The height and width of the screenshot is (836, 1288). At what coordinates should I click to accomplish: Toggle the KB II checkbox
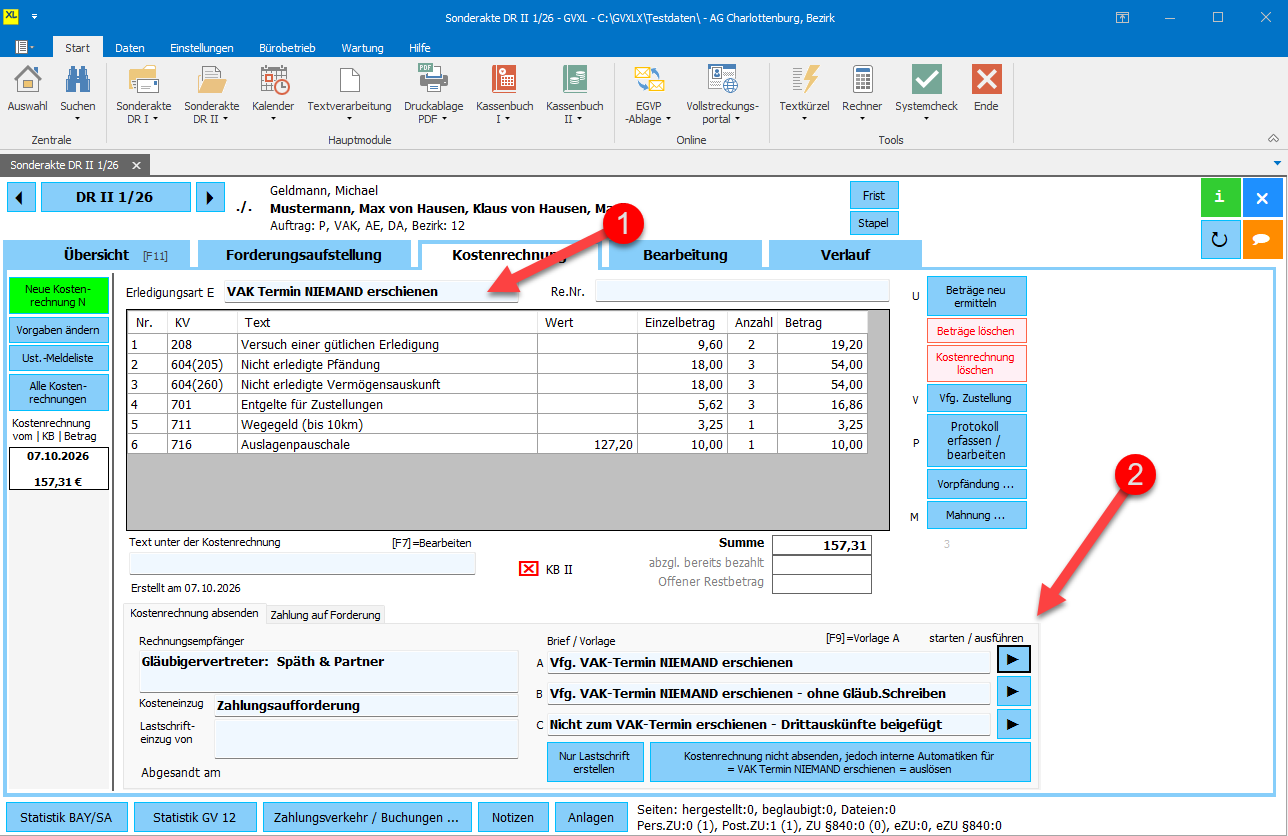point(528,569)
